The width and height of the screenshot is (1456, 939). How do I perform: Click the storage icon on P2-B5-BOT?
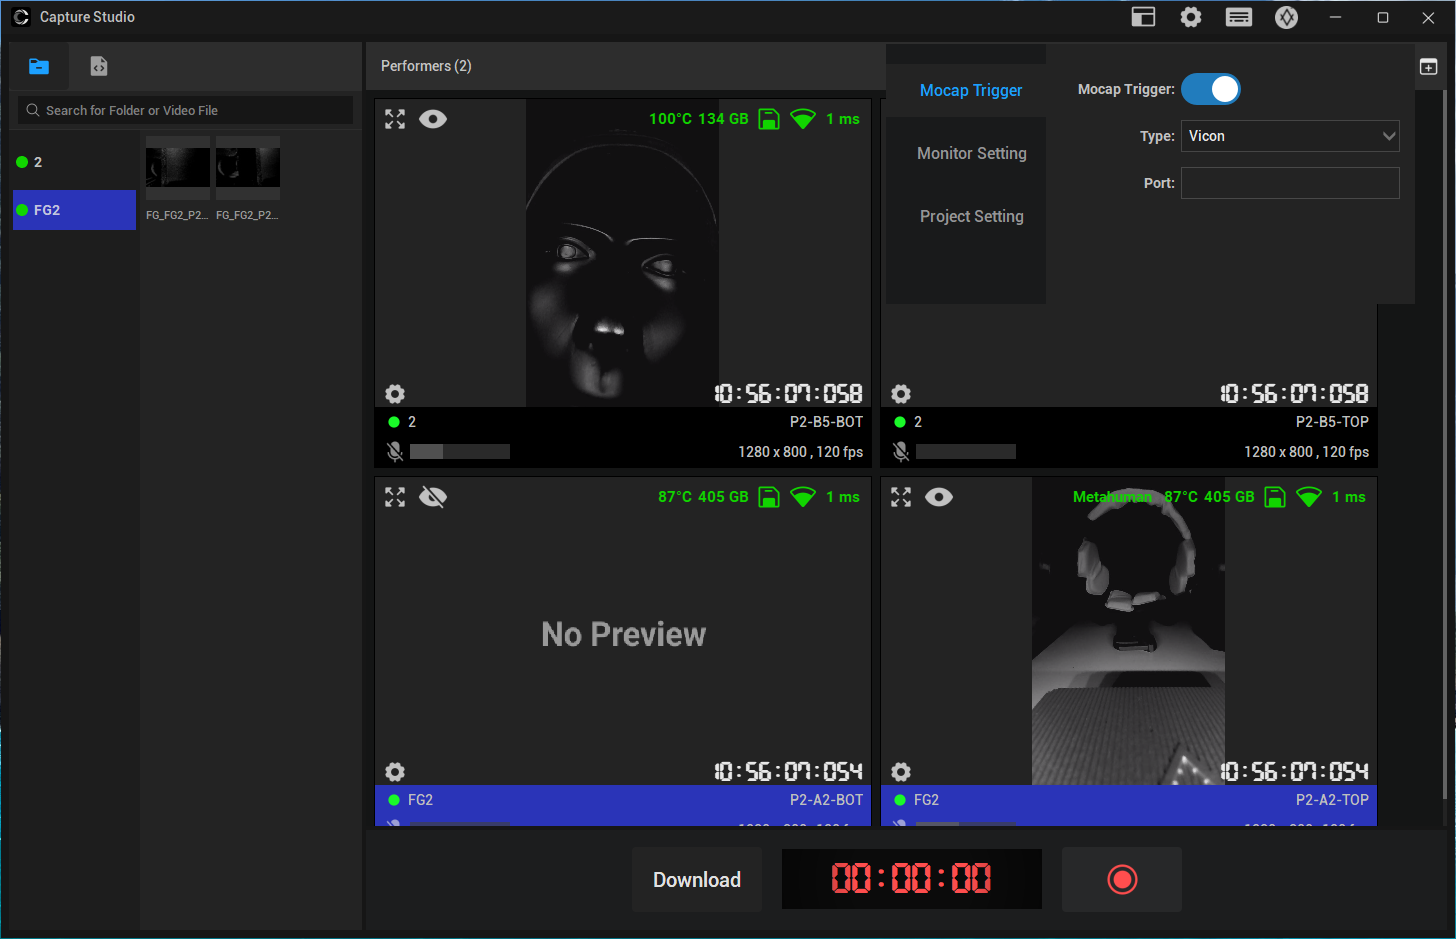pos(769,119)
